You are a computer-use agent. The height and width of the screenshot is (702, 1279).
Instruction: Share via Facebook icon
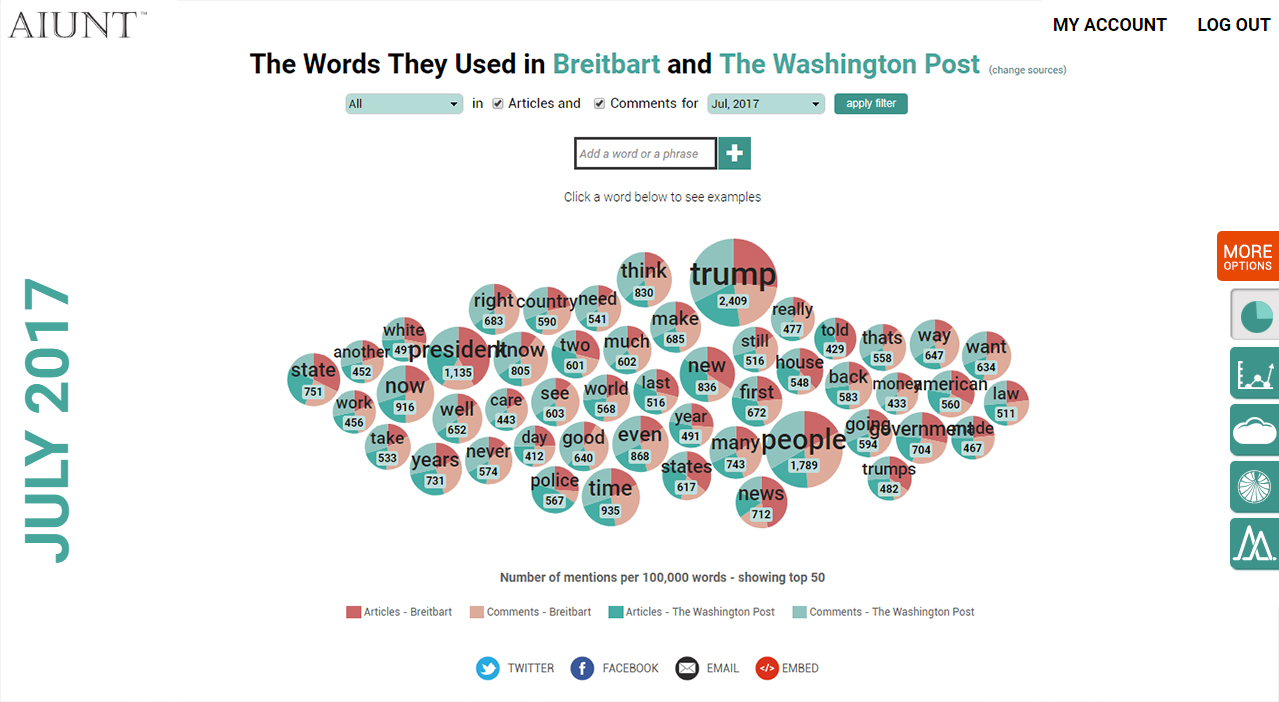coord(582,668)
